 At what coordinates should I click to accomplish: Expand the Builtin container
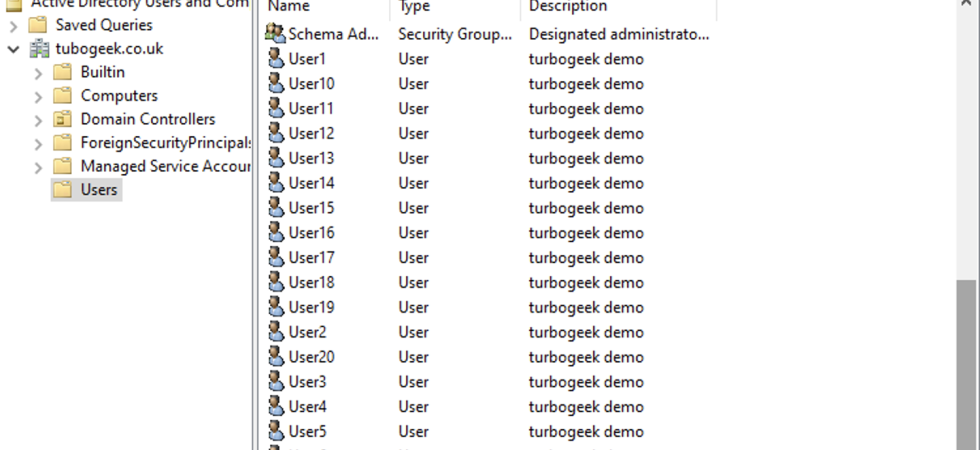38,73
